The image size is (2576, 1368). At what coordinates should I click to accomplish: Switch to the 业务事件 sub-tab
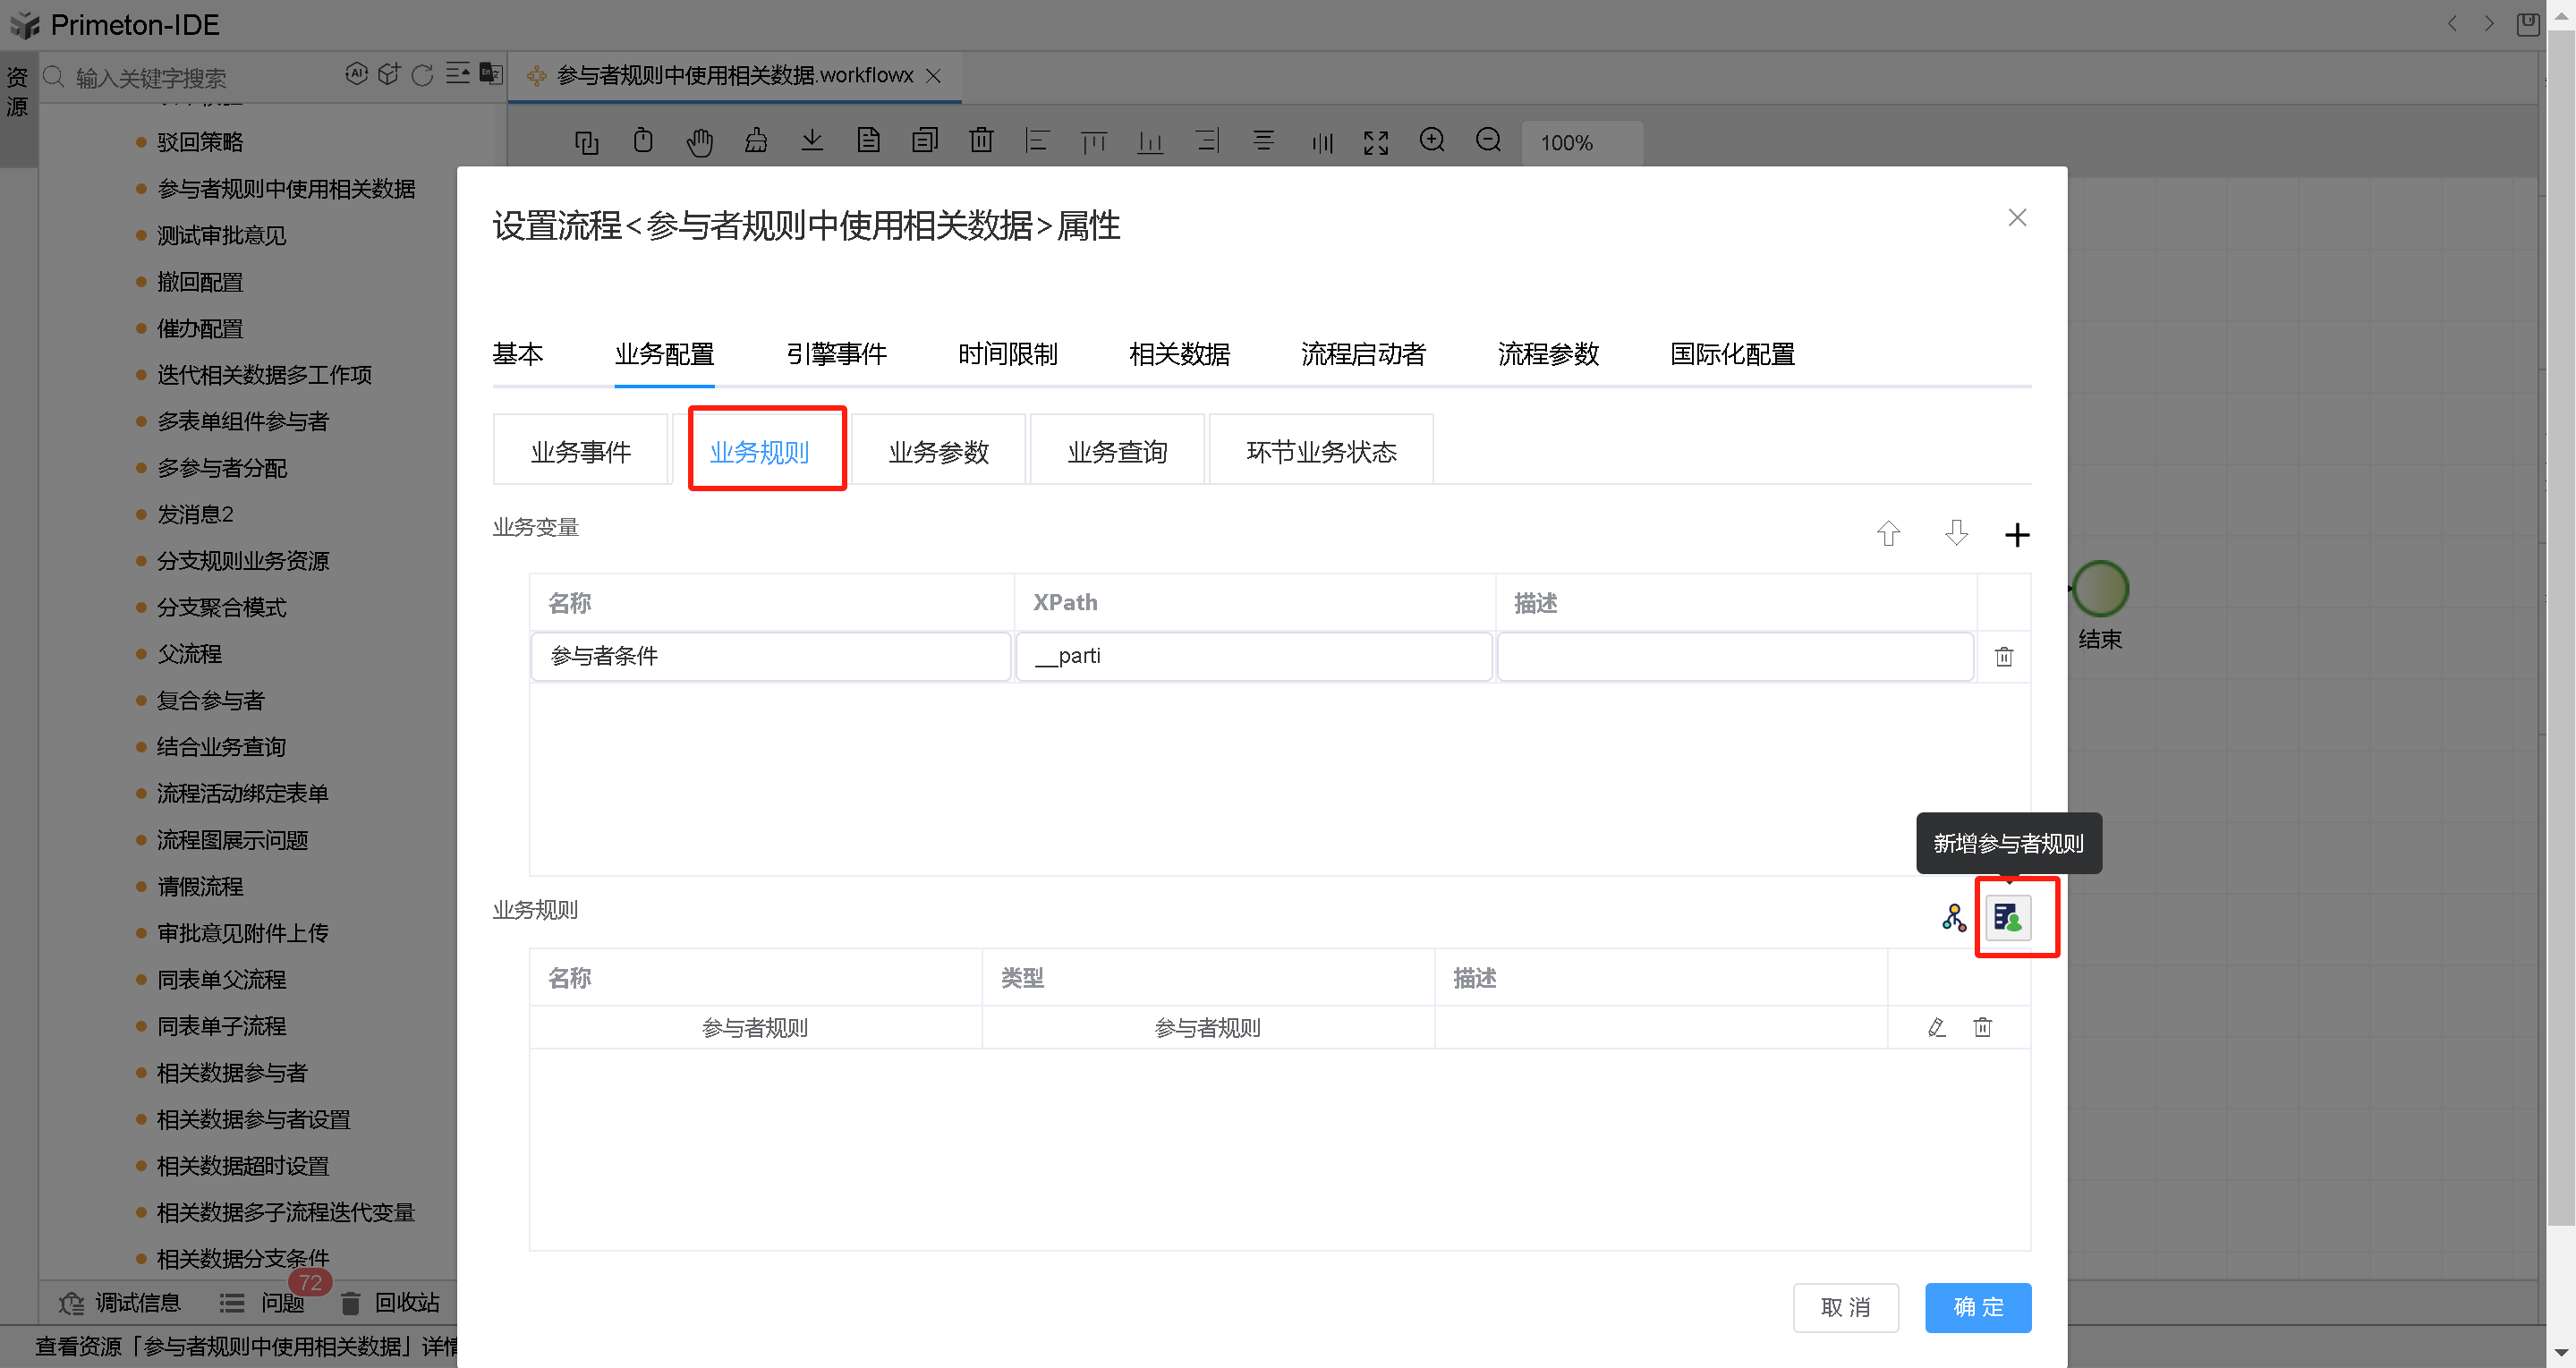point(580,450)
